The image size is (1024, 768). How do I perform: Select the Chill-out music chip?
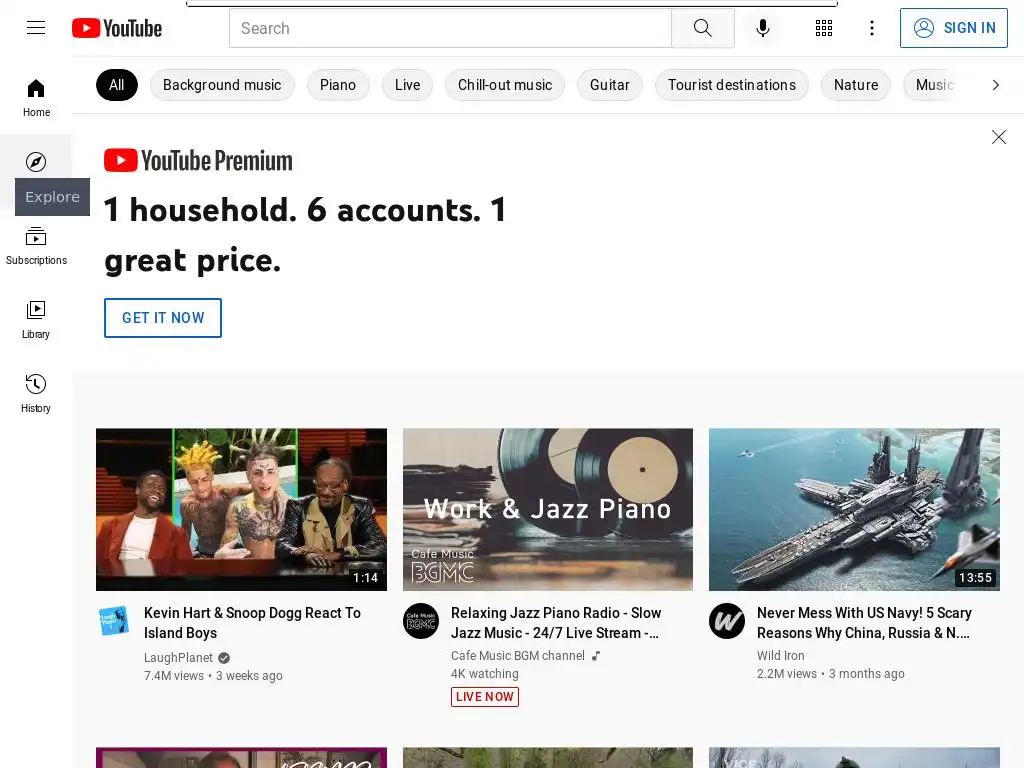tap(505, 85)
